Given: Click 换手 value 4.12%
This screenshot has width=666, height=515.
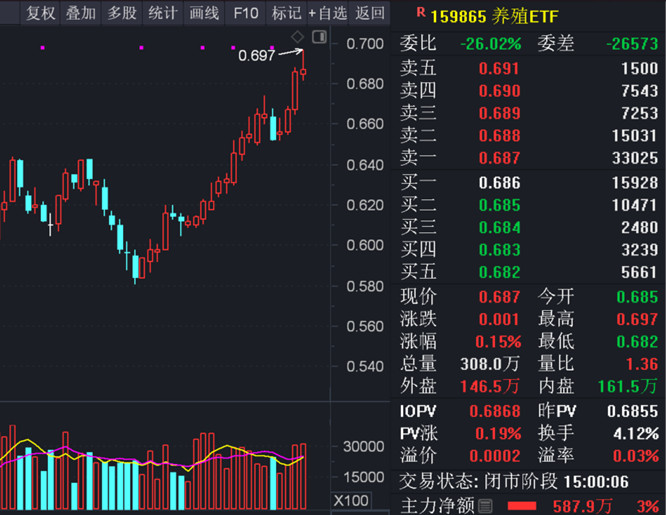Looking at the screenshot, I should click(636, 433).
